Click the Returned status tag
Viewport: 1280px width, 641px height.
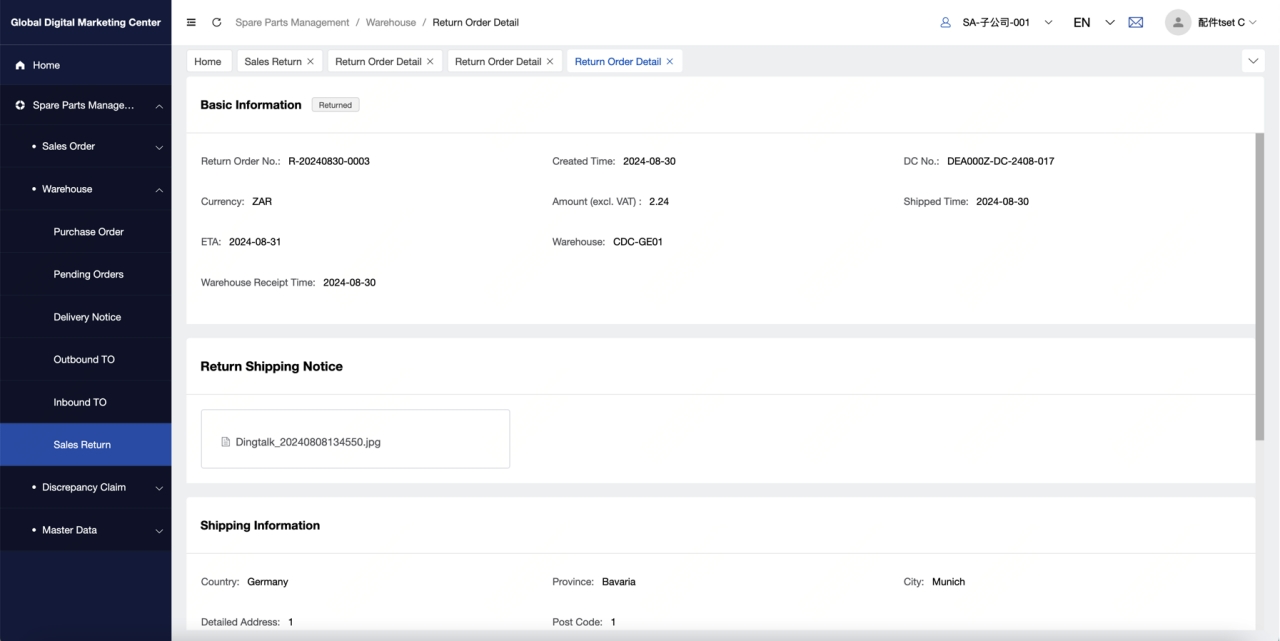pyautogui.click(x=335, y=105)
